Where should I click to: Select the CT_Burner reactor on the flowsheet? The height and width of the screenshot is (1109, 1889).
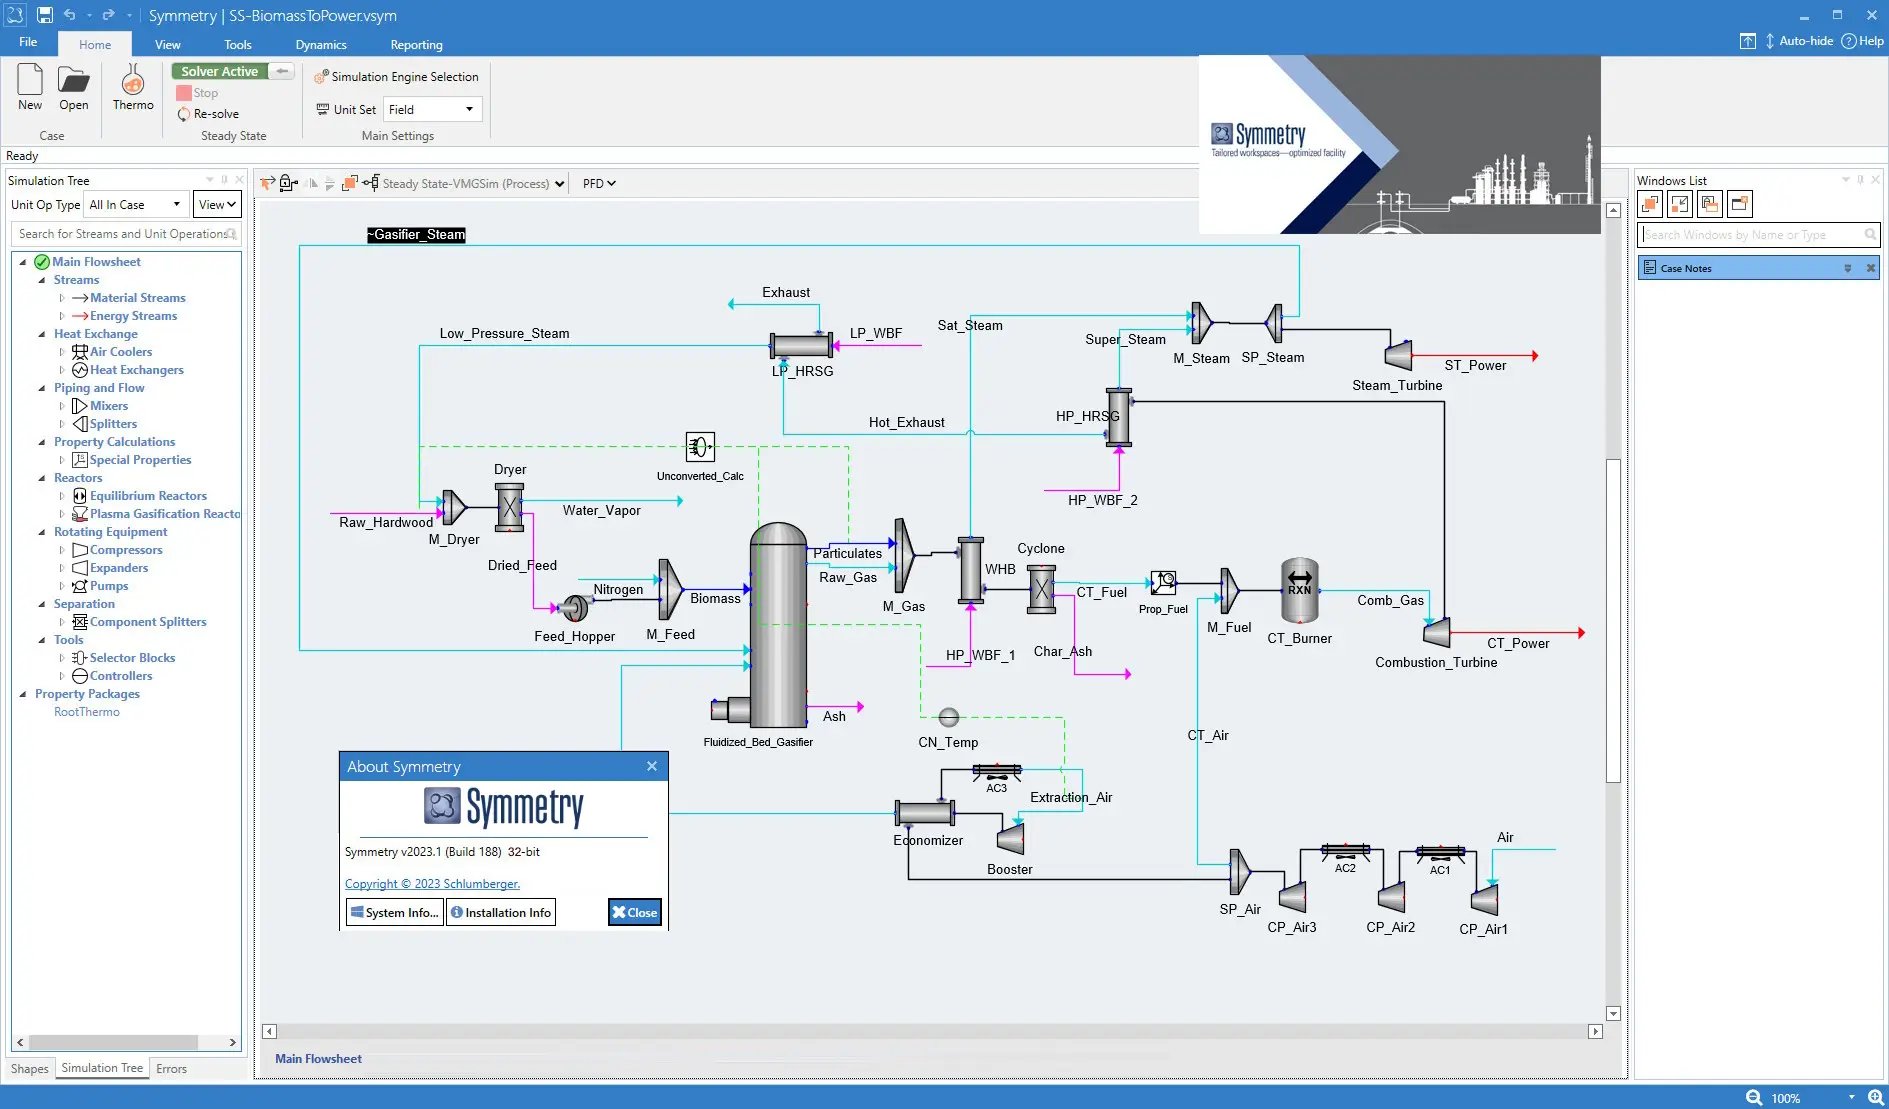coord(1299,590)
